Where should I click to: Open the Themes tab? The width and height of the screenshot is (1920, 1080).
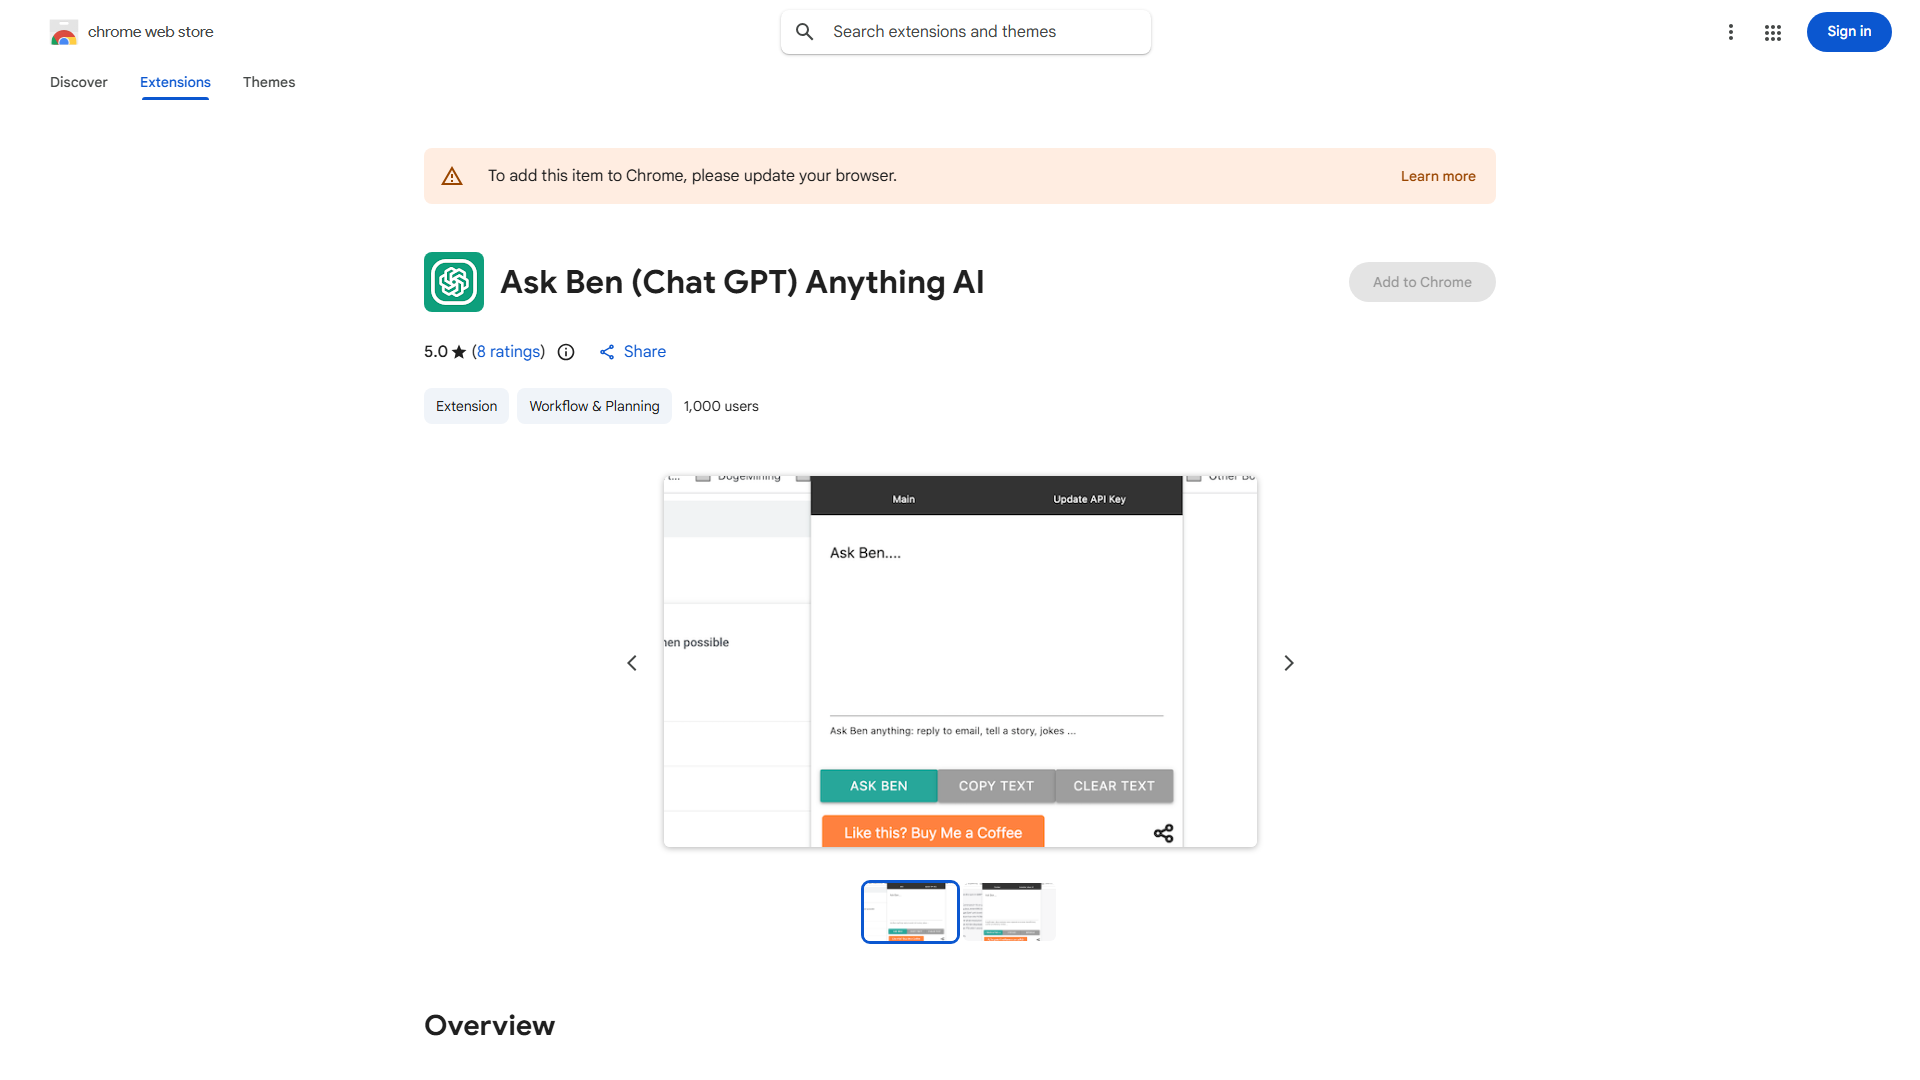click(269, 82)
